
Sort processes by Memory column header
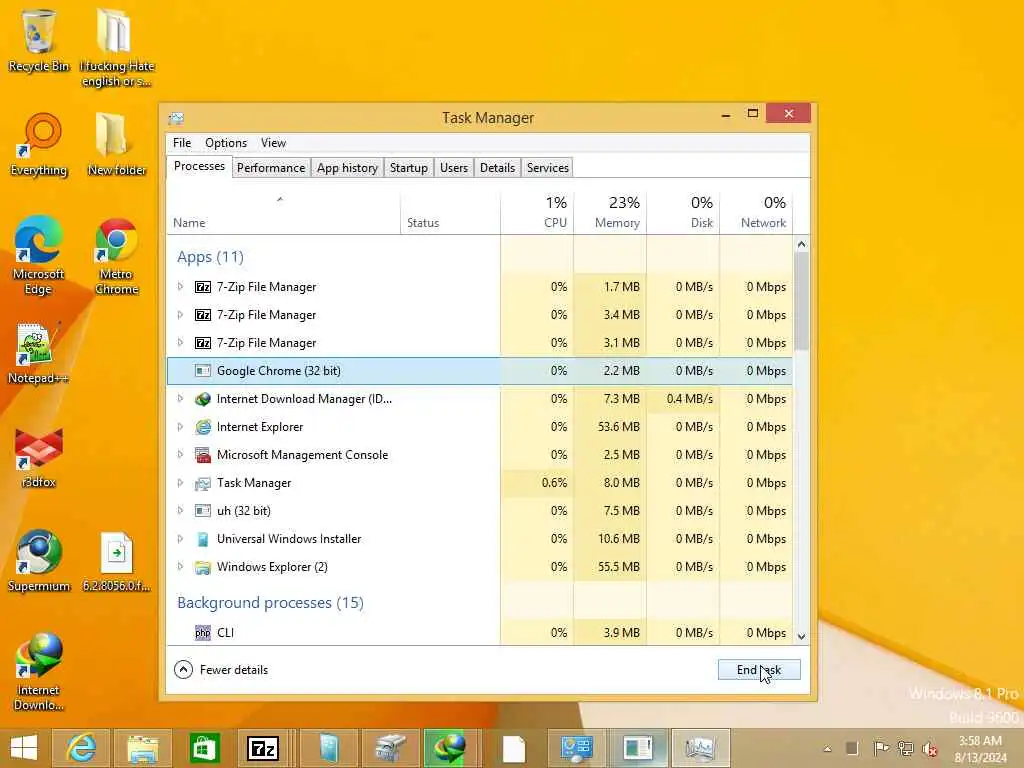610,213
